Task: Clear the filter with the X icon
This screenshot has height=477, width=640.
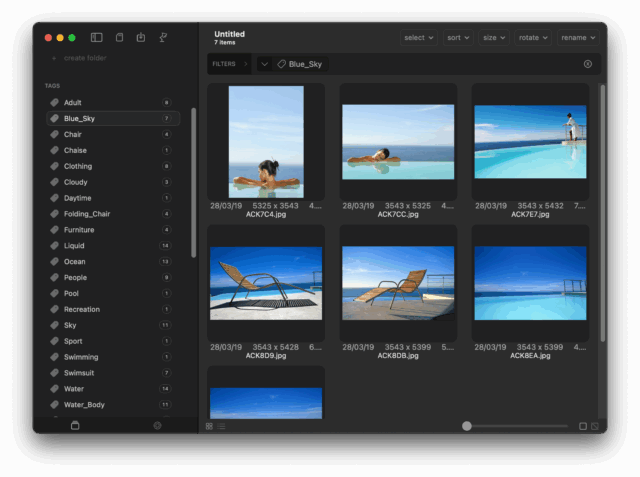Action: coord(588,64)
